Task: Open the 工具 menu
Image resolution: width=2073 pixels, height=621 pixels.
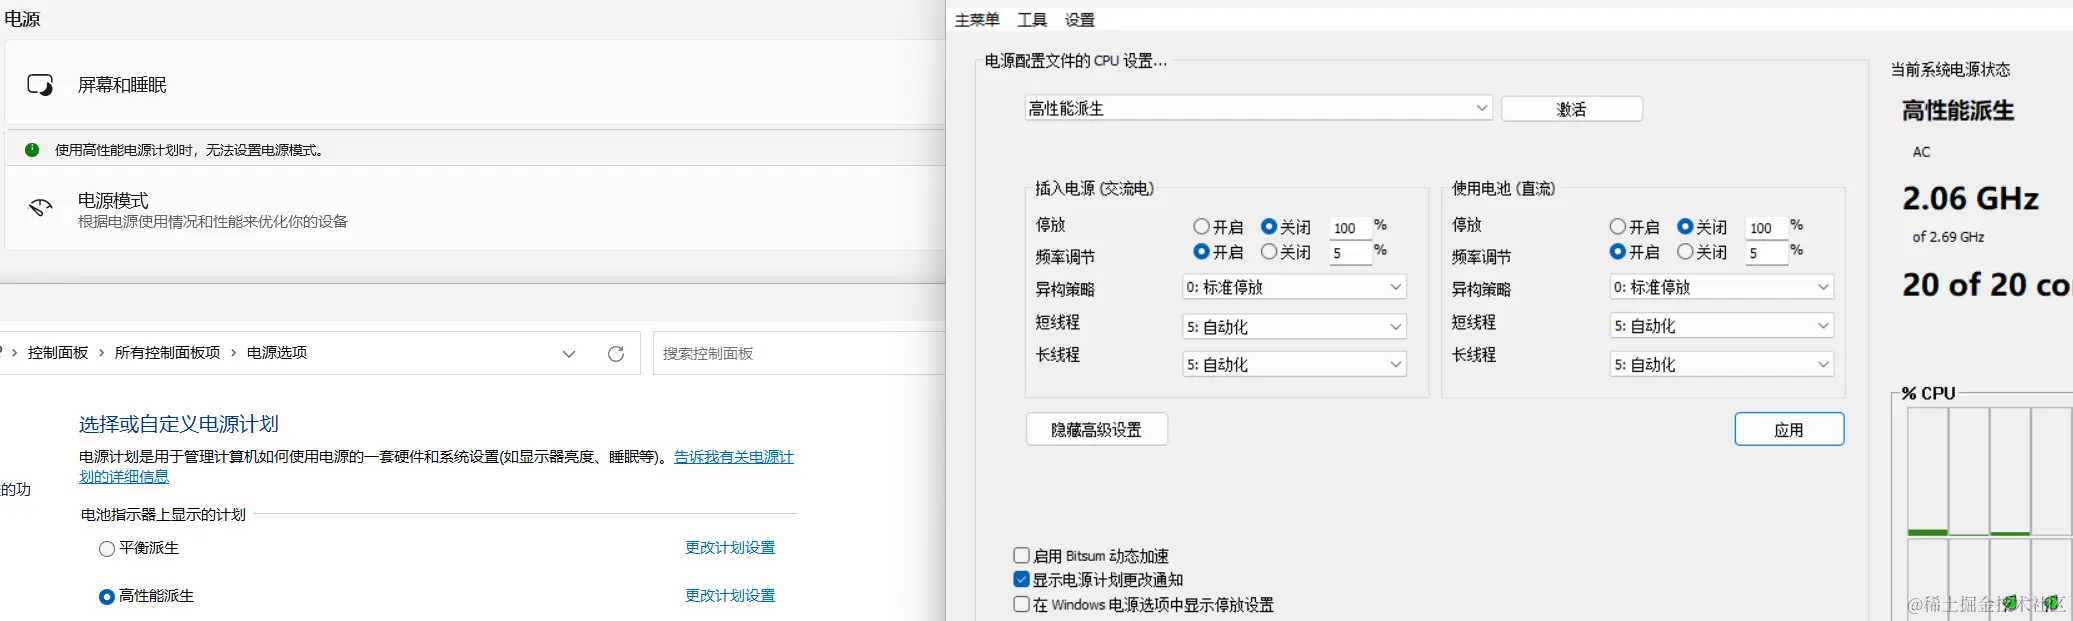Action: (x=1032, y=20)
